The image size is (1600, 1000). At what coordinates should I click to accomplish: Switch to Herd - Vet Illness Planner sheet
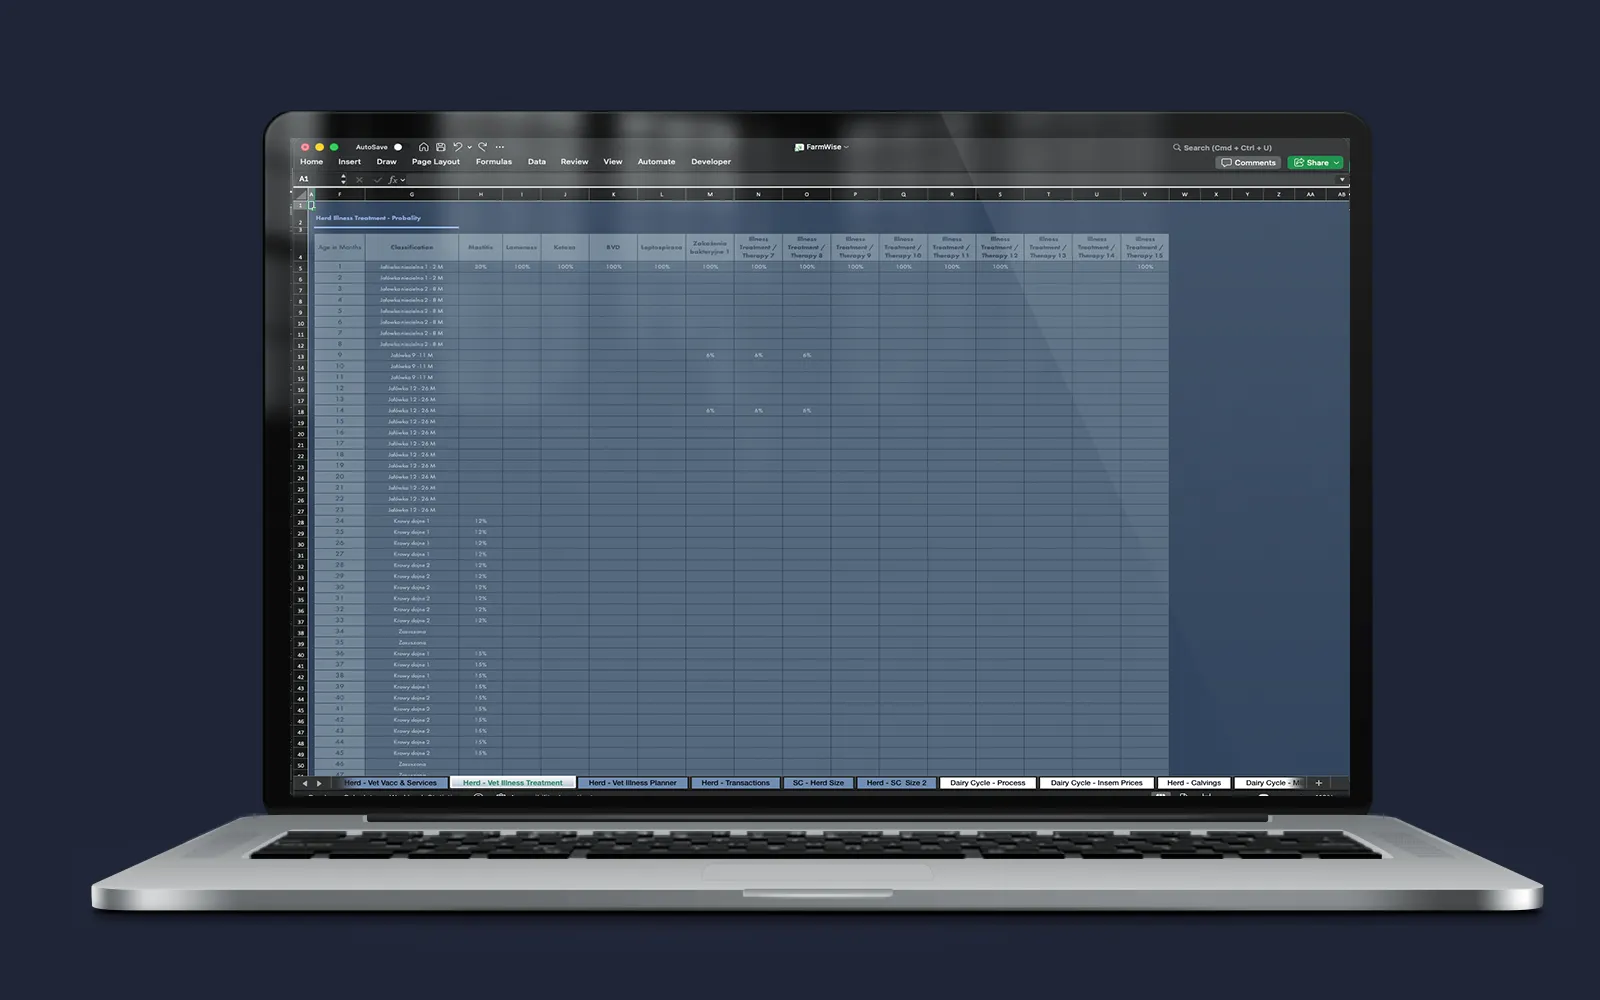(x=632, y=783)
